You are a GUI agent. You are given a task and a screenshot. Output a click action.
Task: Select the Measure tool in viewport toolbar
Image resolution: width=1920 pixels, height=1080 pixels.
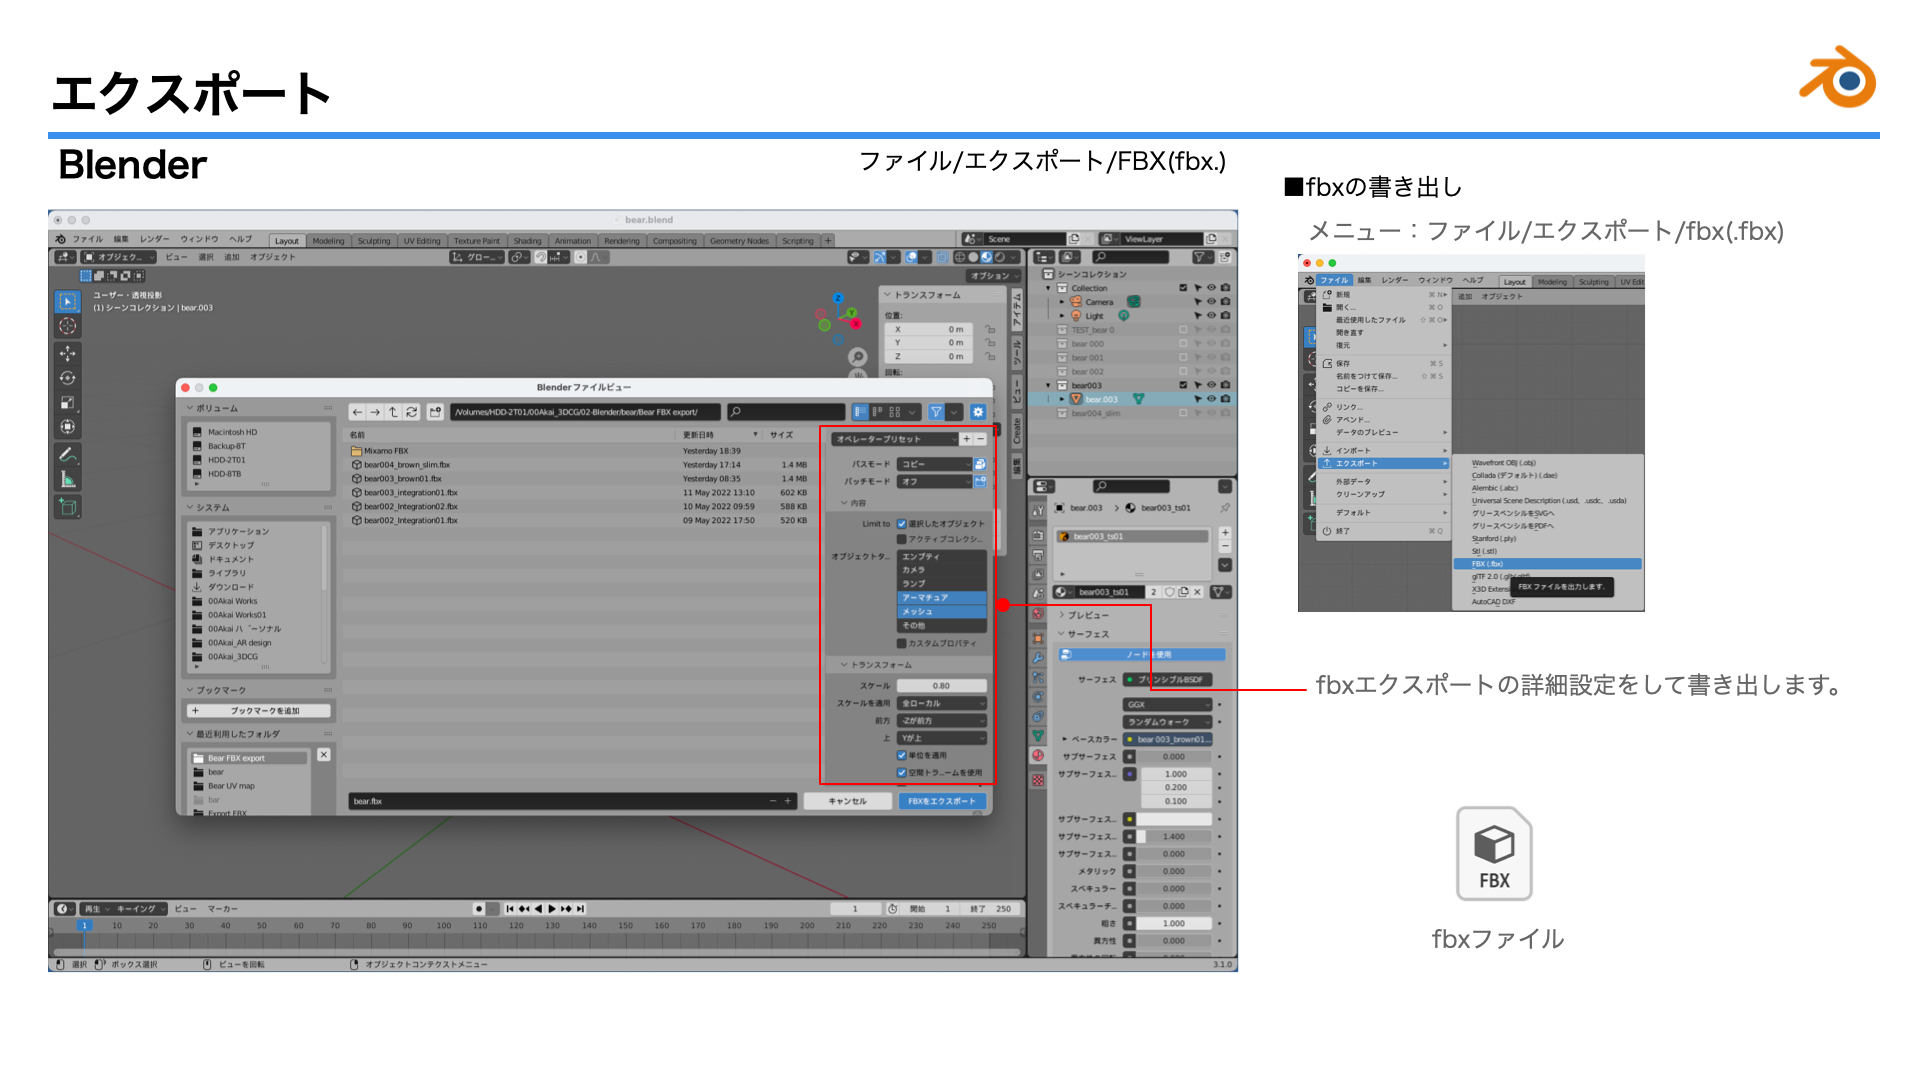[67, 479]
